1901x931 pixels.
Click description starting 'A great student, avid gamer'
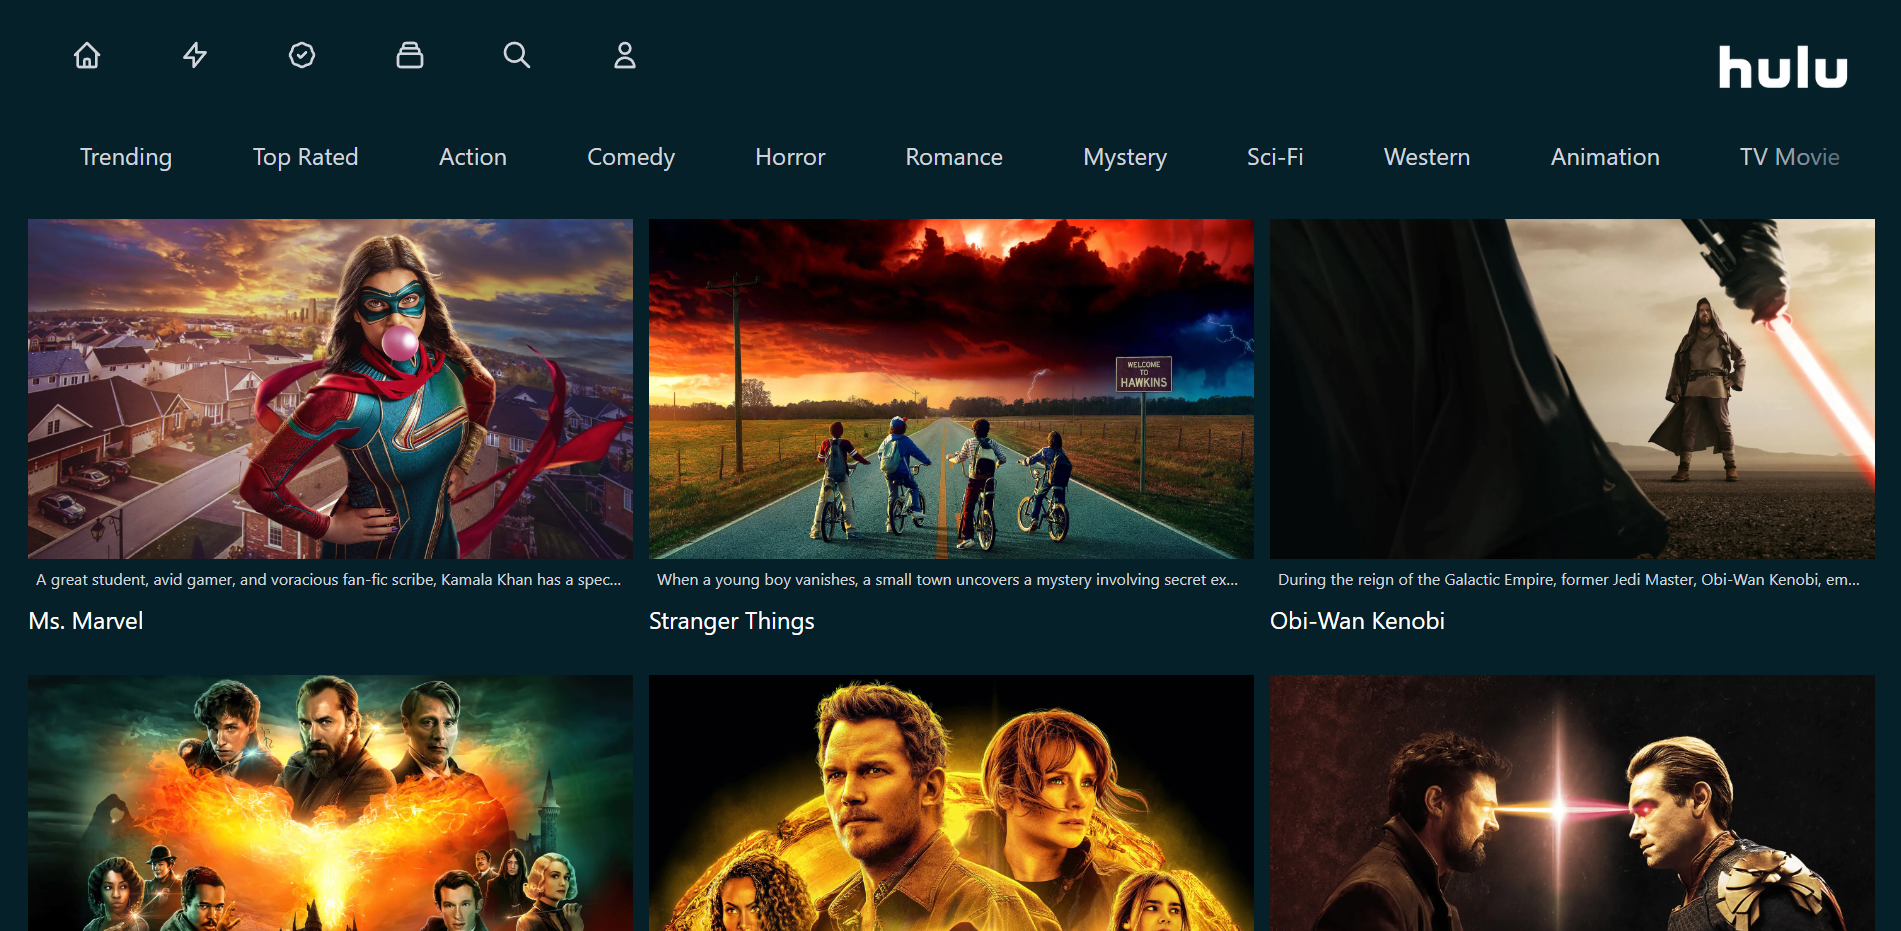(x=329, y=580)
